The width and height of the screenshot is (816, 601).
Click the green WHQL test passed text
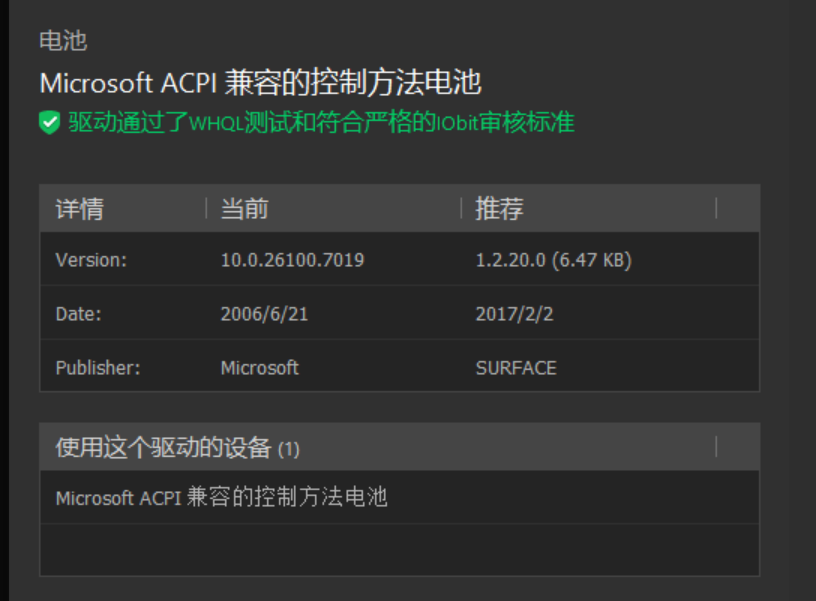321,123
